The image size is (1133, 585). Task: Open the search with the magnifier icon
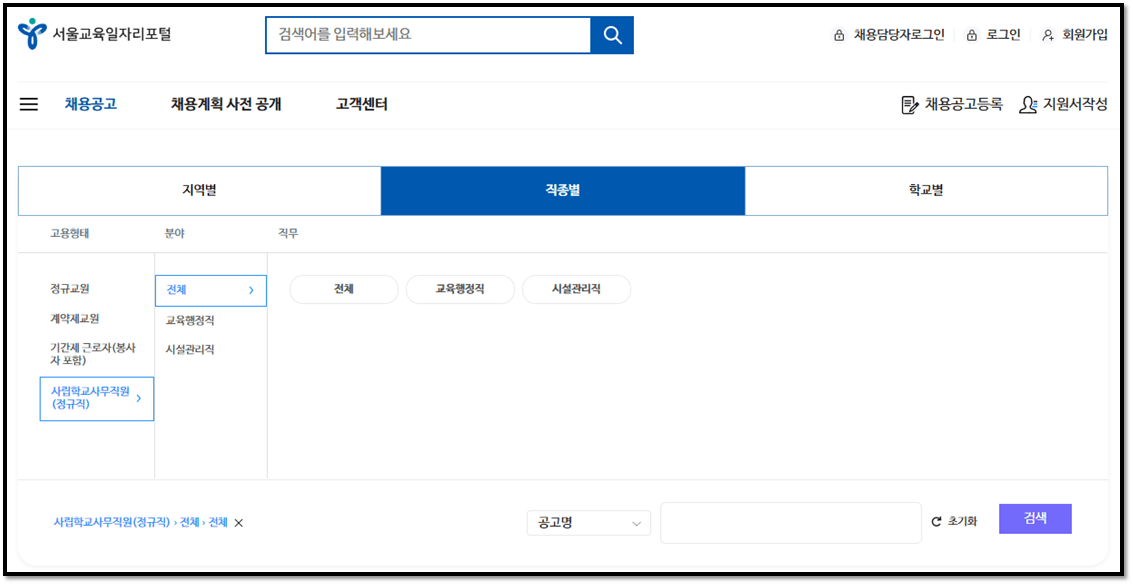click(614, 33)
